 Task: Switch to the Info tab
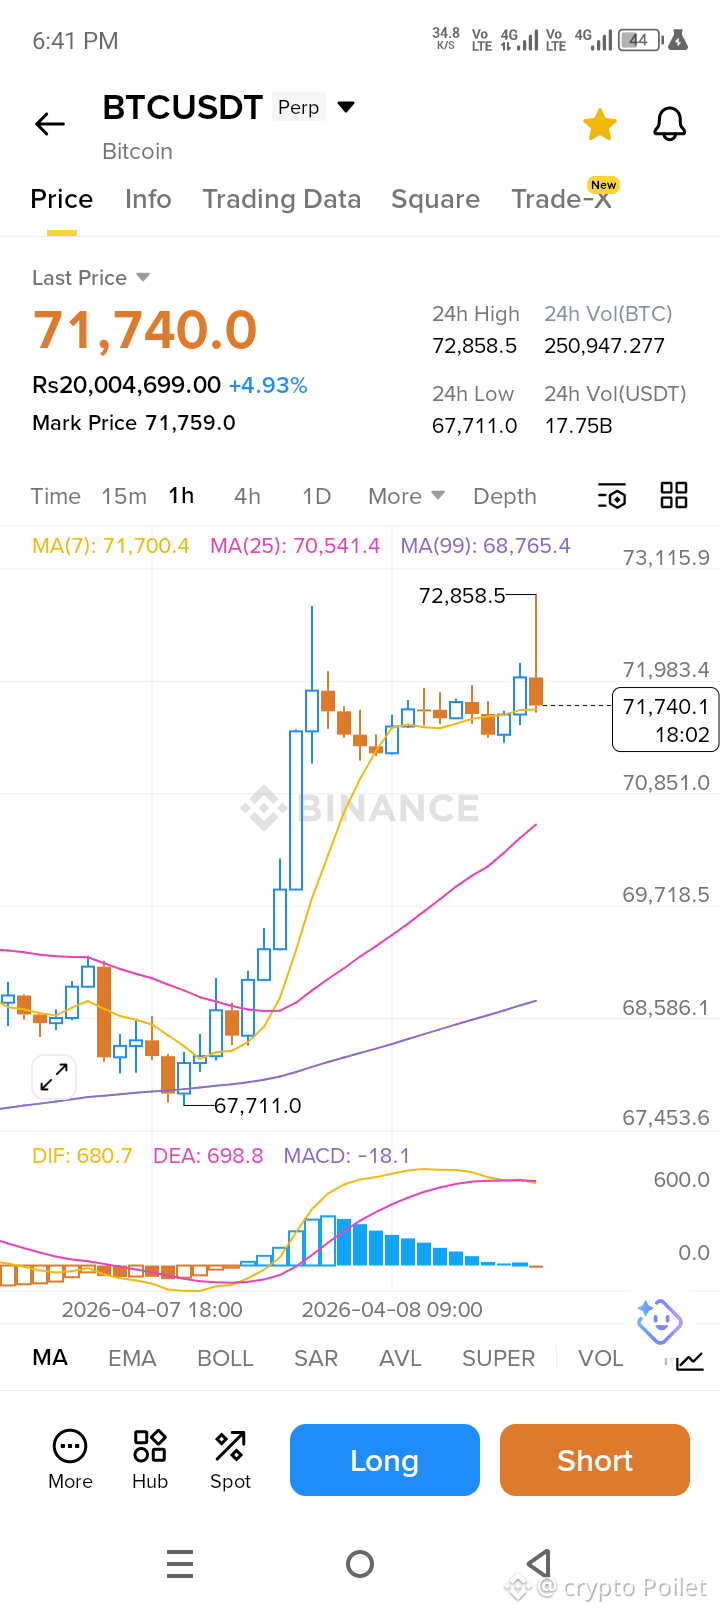pos(148,199)
